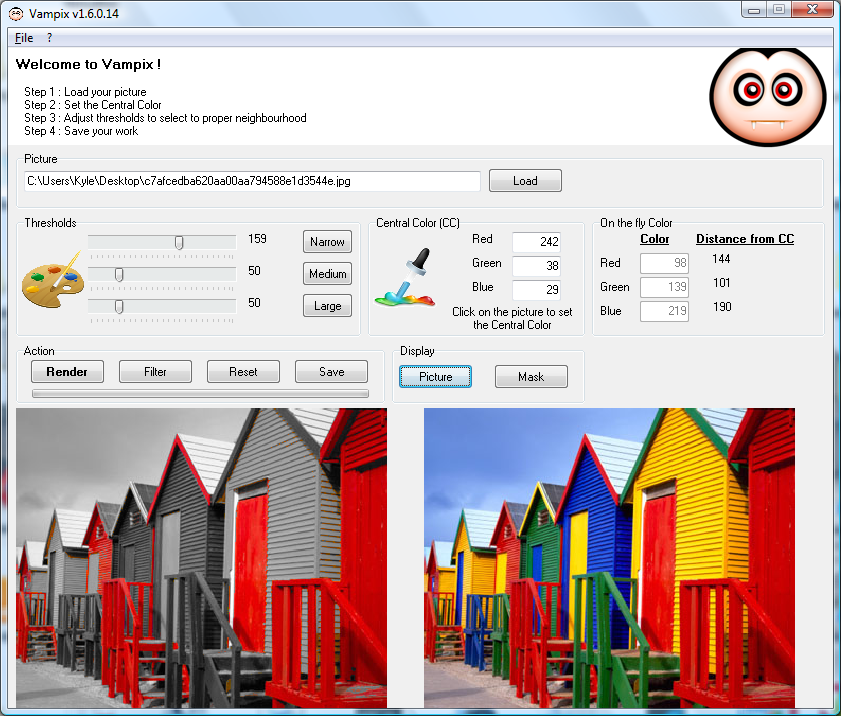841x716 pixels.
Task: Apply the Narrow threshold preset
Action: click(327, 242)
